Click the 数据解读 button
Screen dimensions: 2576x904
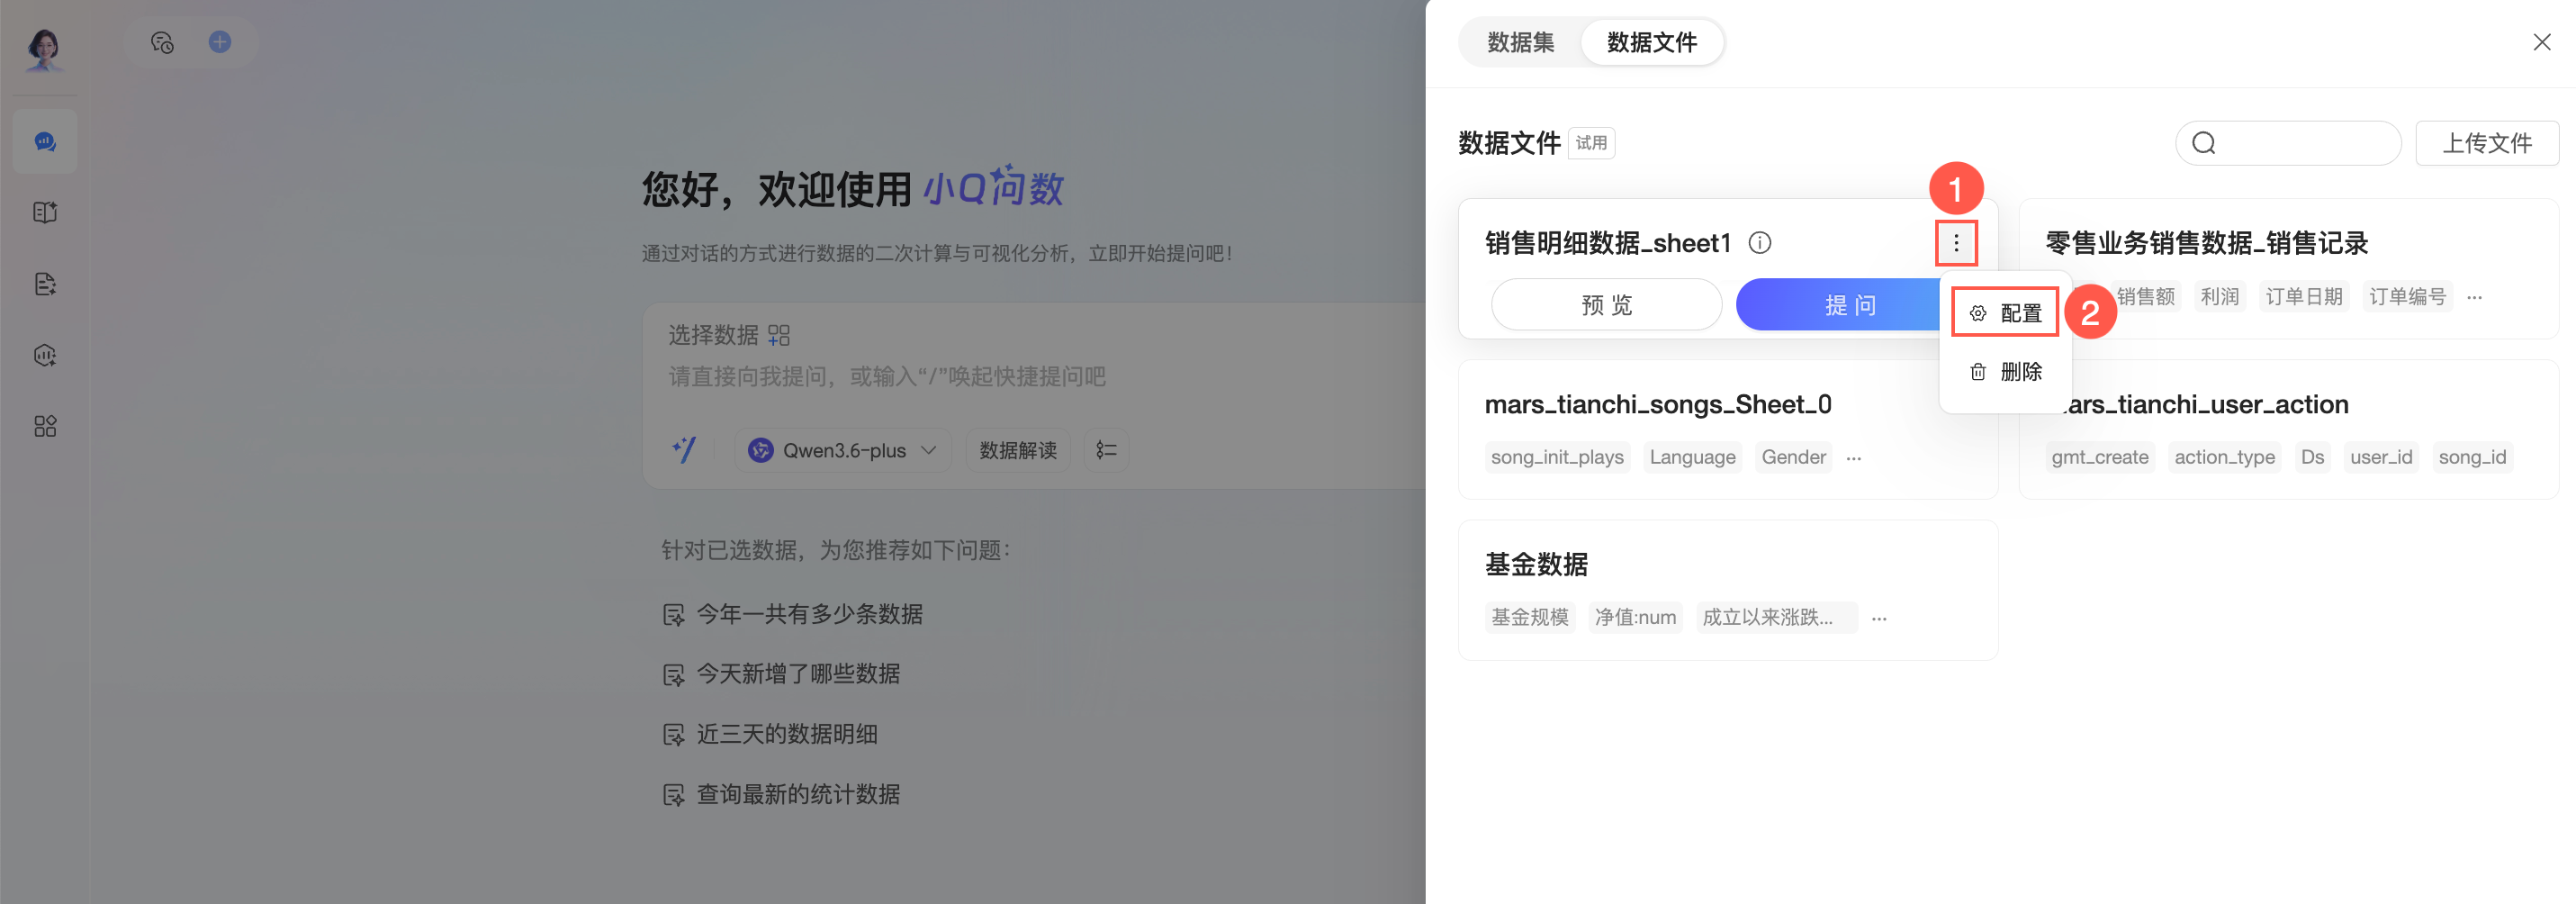[x=1018, y=450]
